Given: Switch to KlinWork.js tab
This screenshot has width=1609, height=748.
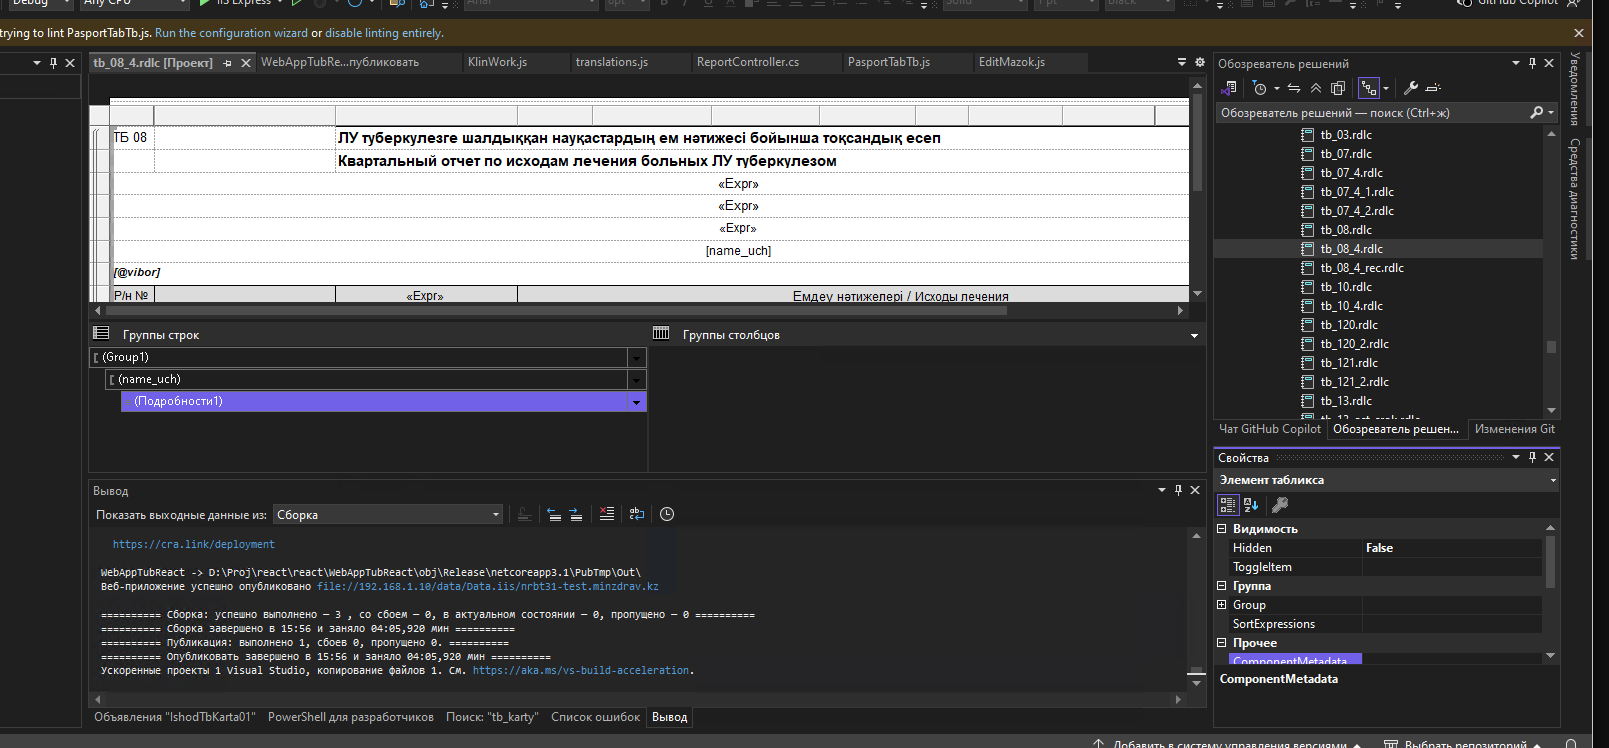Looking at the screenshot, I should tap(497, 62).
